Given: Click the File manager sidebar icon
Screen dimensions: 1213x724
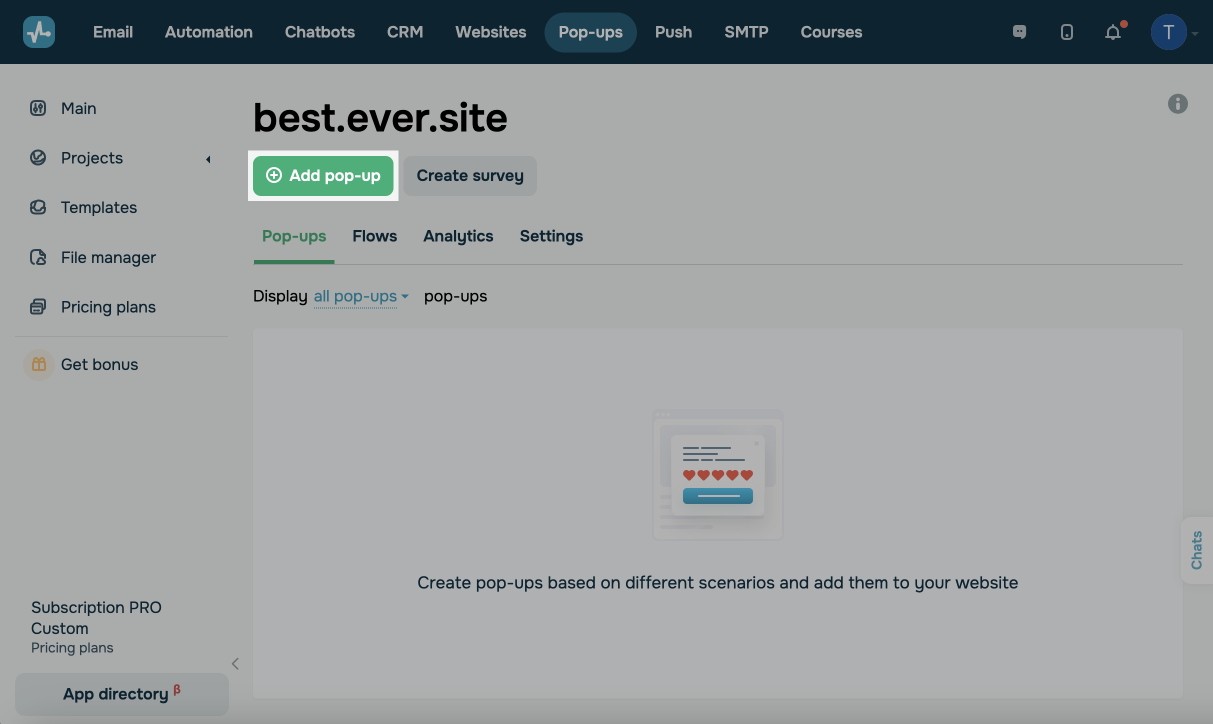Looking at the screenshot, I should (38, 257).
